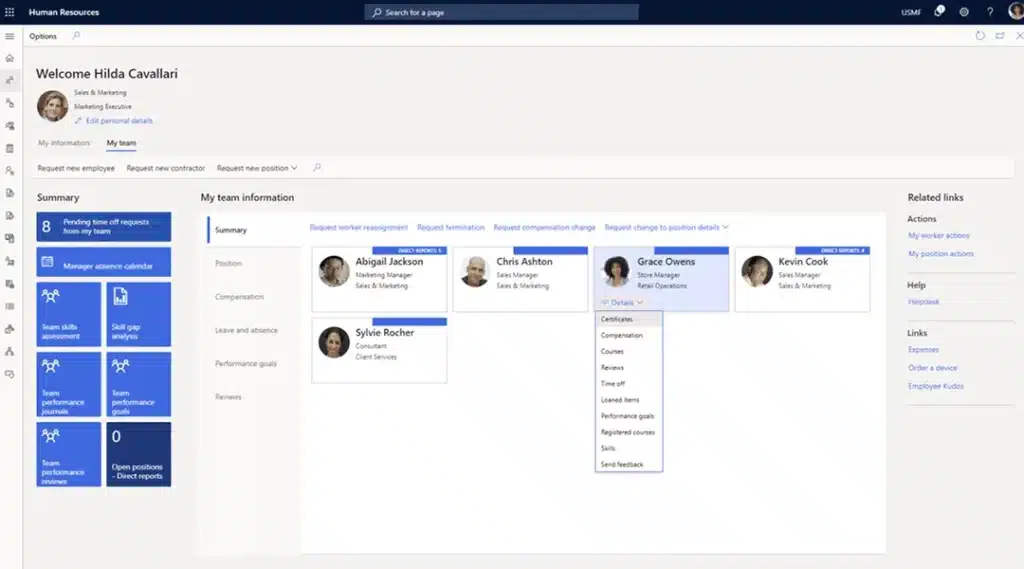
Task: Select Position vertical tab
Action: pyautogui.click(x=229, y=263)
